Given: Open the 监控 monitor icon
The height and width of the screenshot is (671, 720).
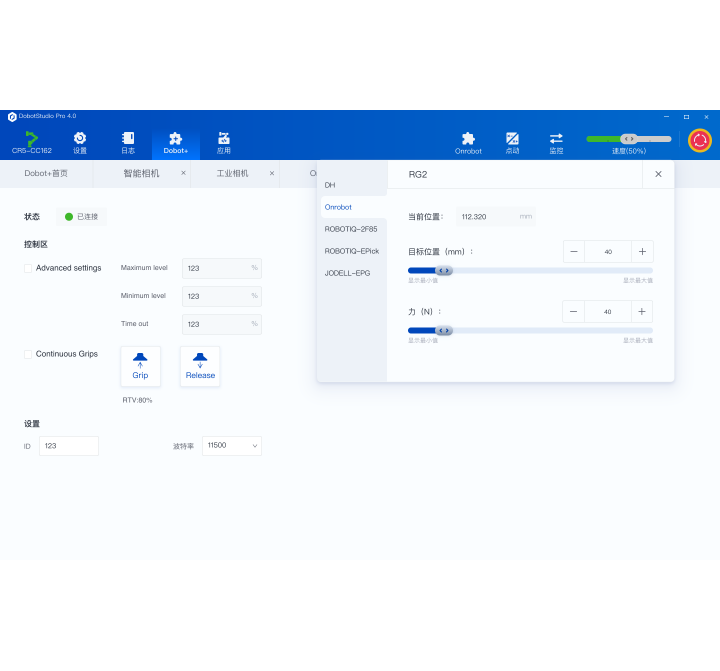Looking at the screenshot, I should [x=556, y=139].
